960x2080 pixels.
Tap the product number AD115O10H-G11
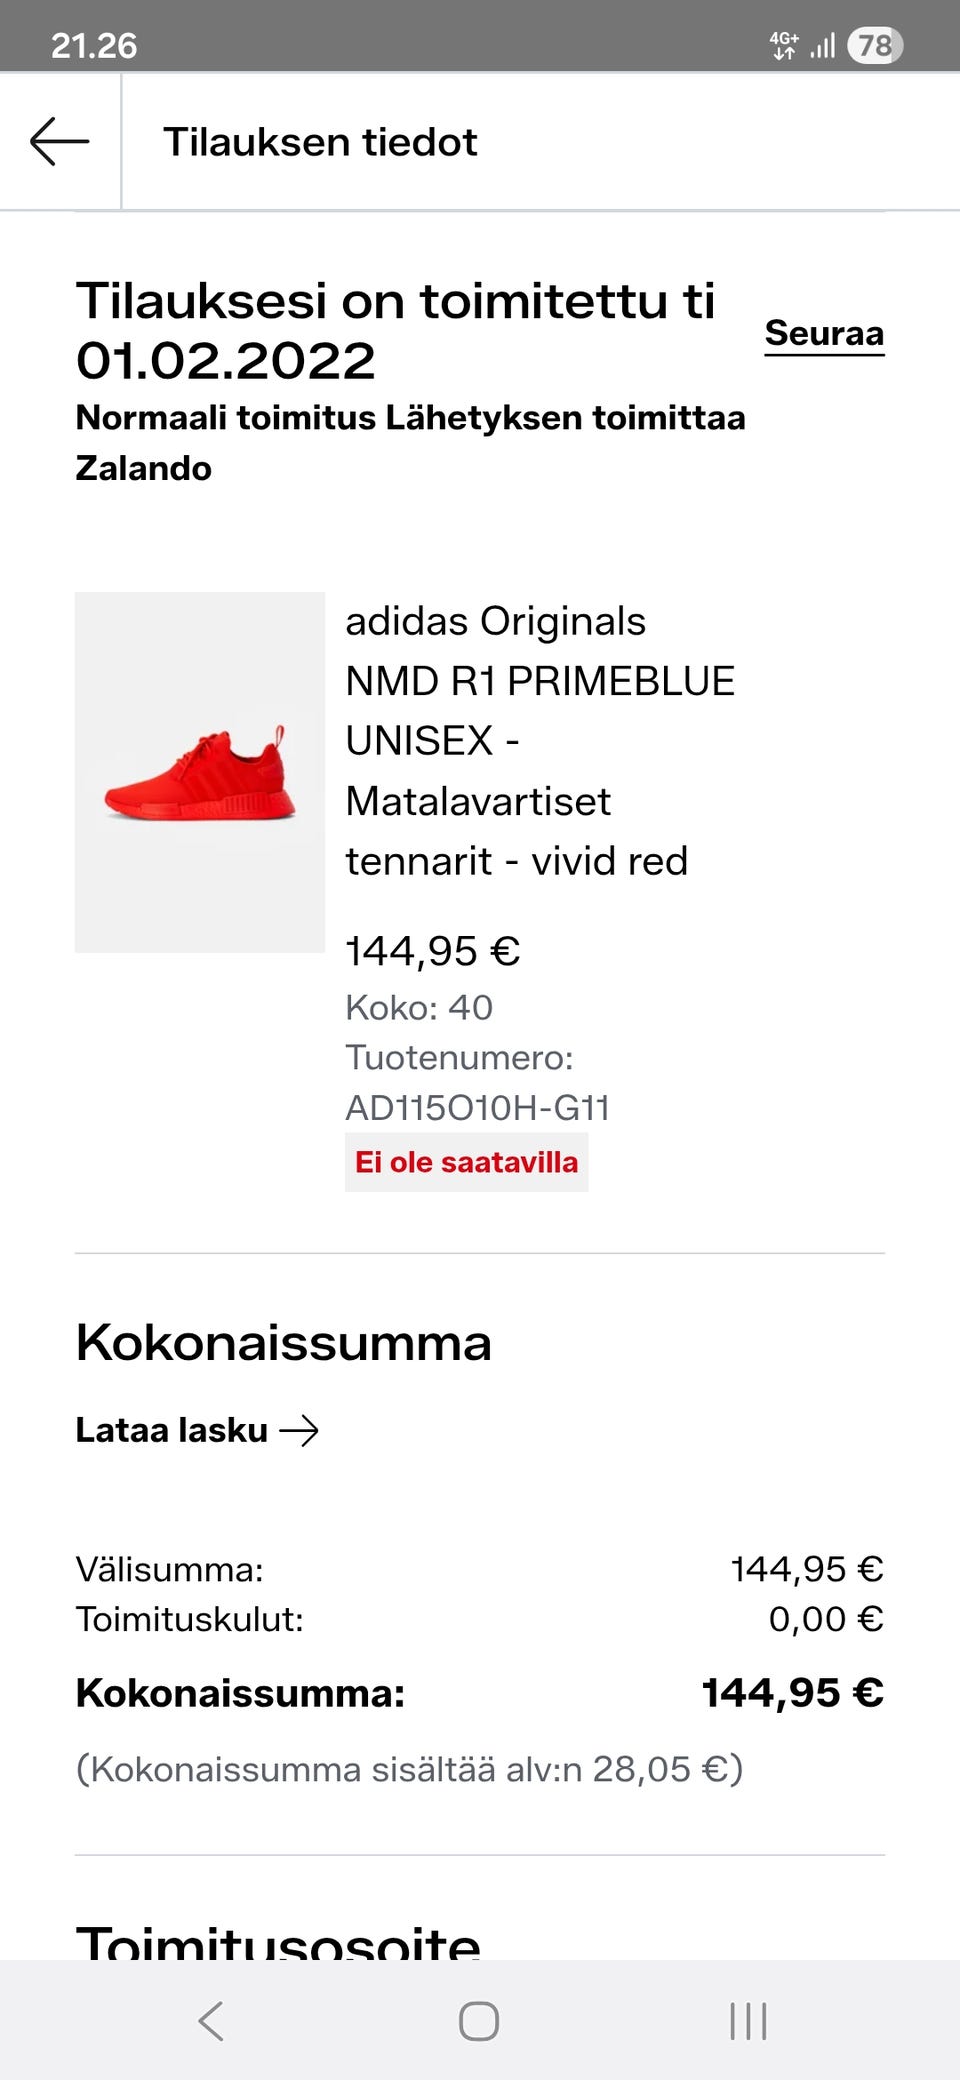coord(477,1108)
